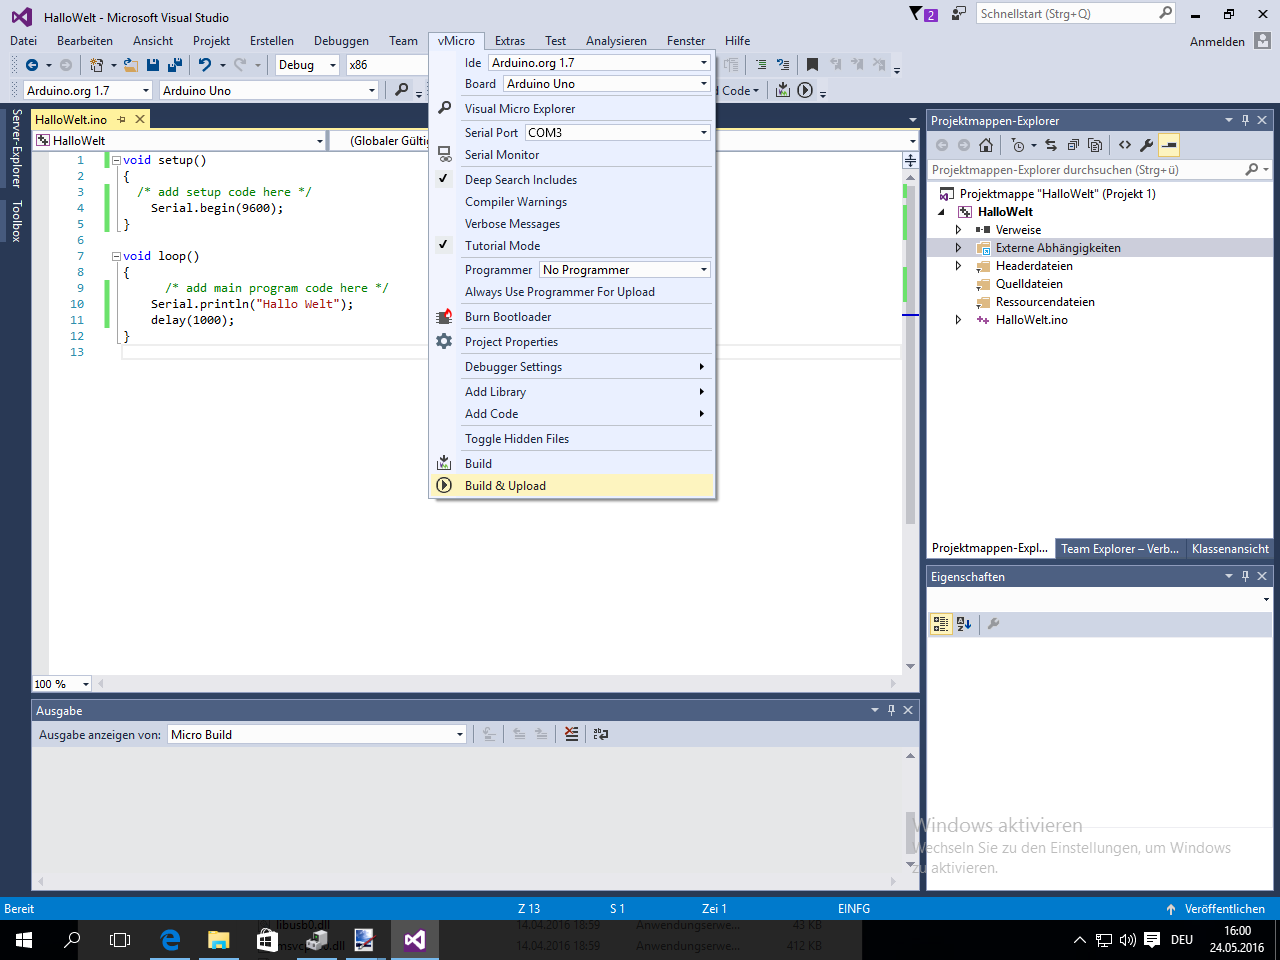
Task: Expand the Headerdateien tree node
Action: (x=958, y=266)
